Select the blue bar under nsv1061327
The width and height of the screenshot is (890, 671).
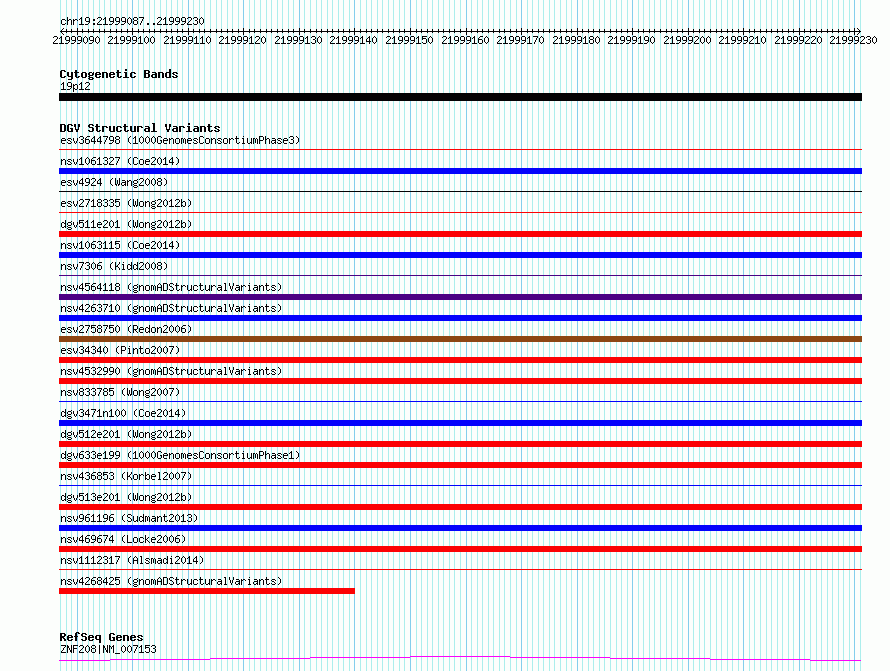(x=460, y=171)
